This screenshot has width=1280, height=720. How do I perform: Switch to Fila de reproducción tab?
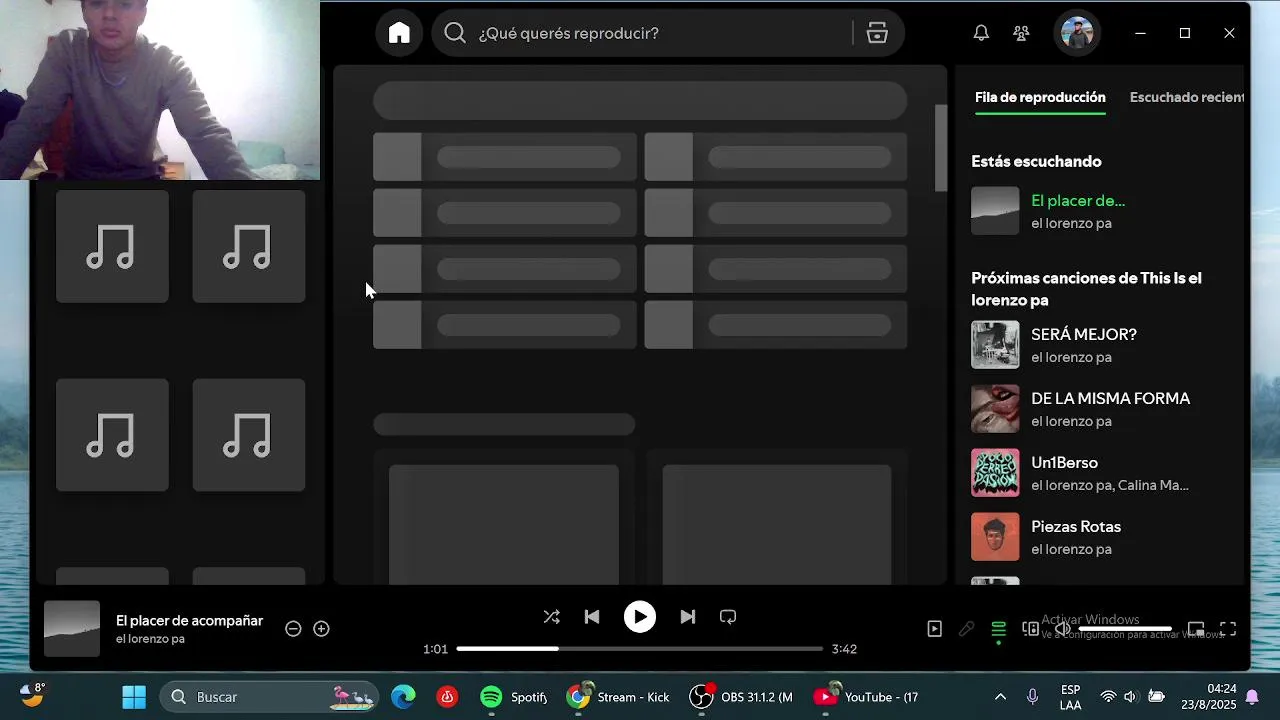click(1040, 97)
